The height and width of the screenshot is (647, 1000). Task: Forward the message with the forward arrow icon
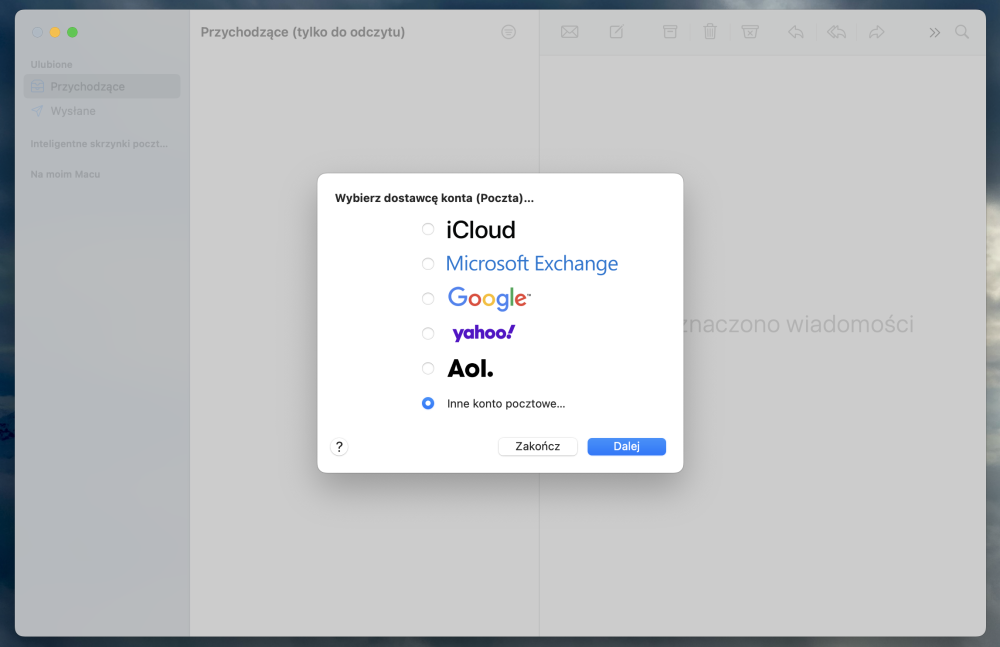click(877, 32)
